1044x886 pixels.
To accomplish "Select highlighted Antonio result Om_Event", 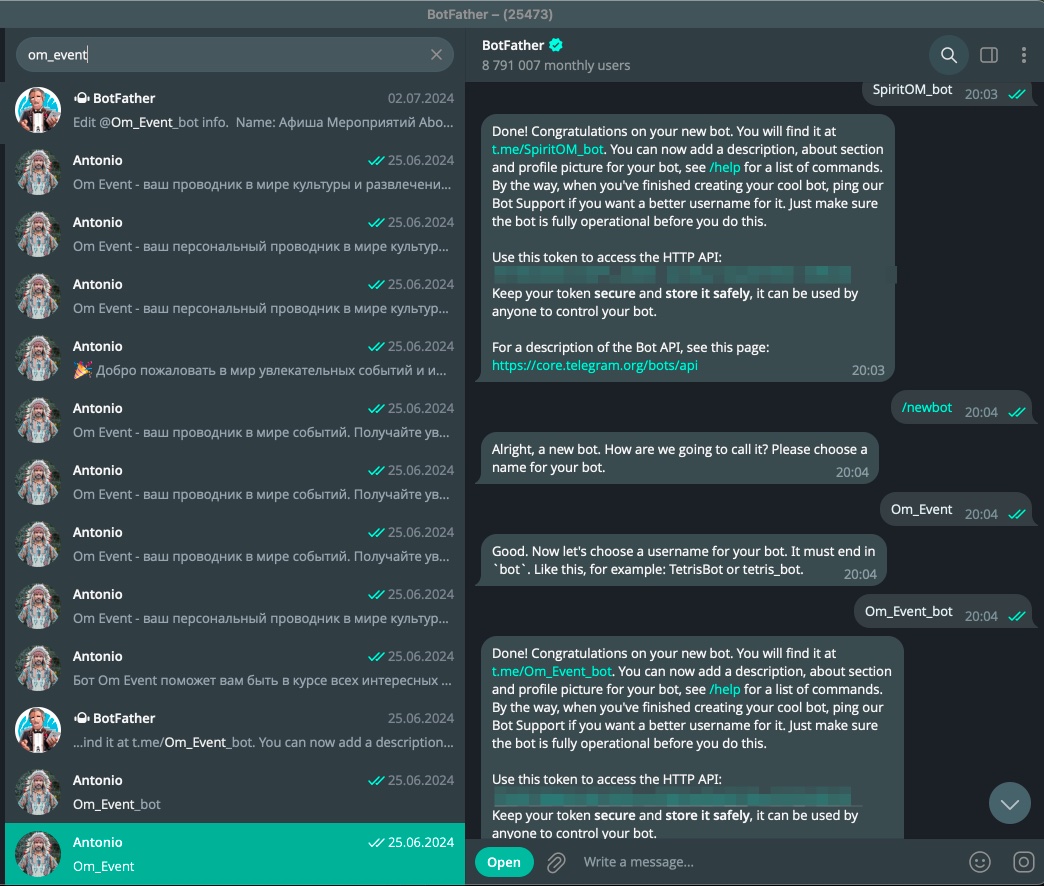I will pyautogui.click(x=234, y=854).
